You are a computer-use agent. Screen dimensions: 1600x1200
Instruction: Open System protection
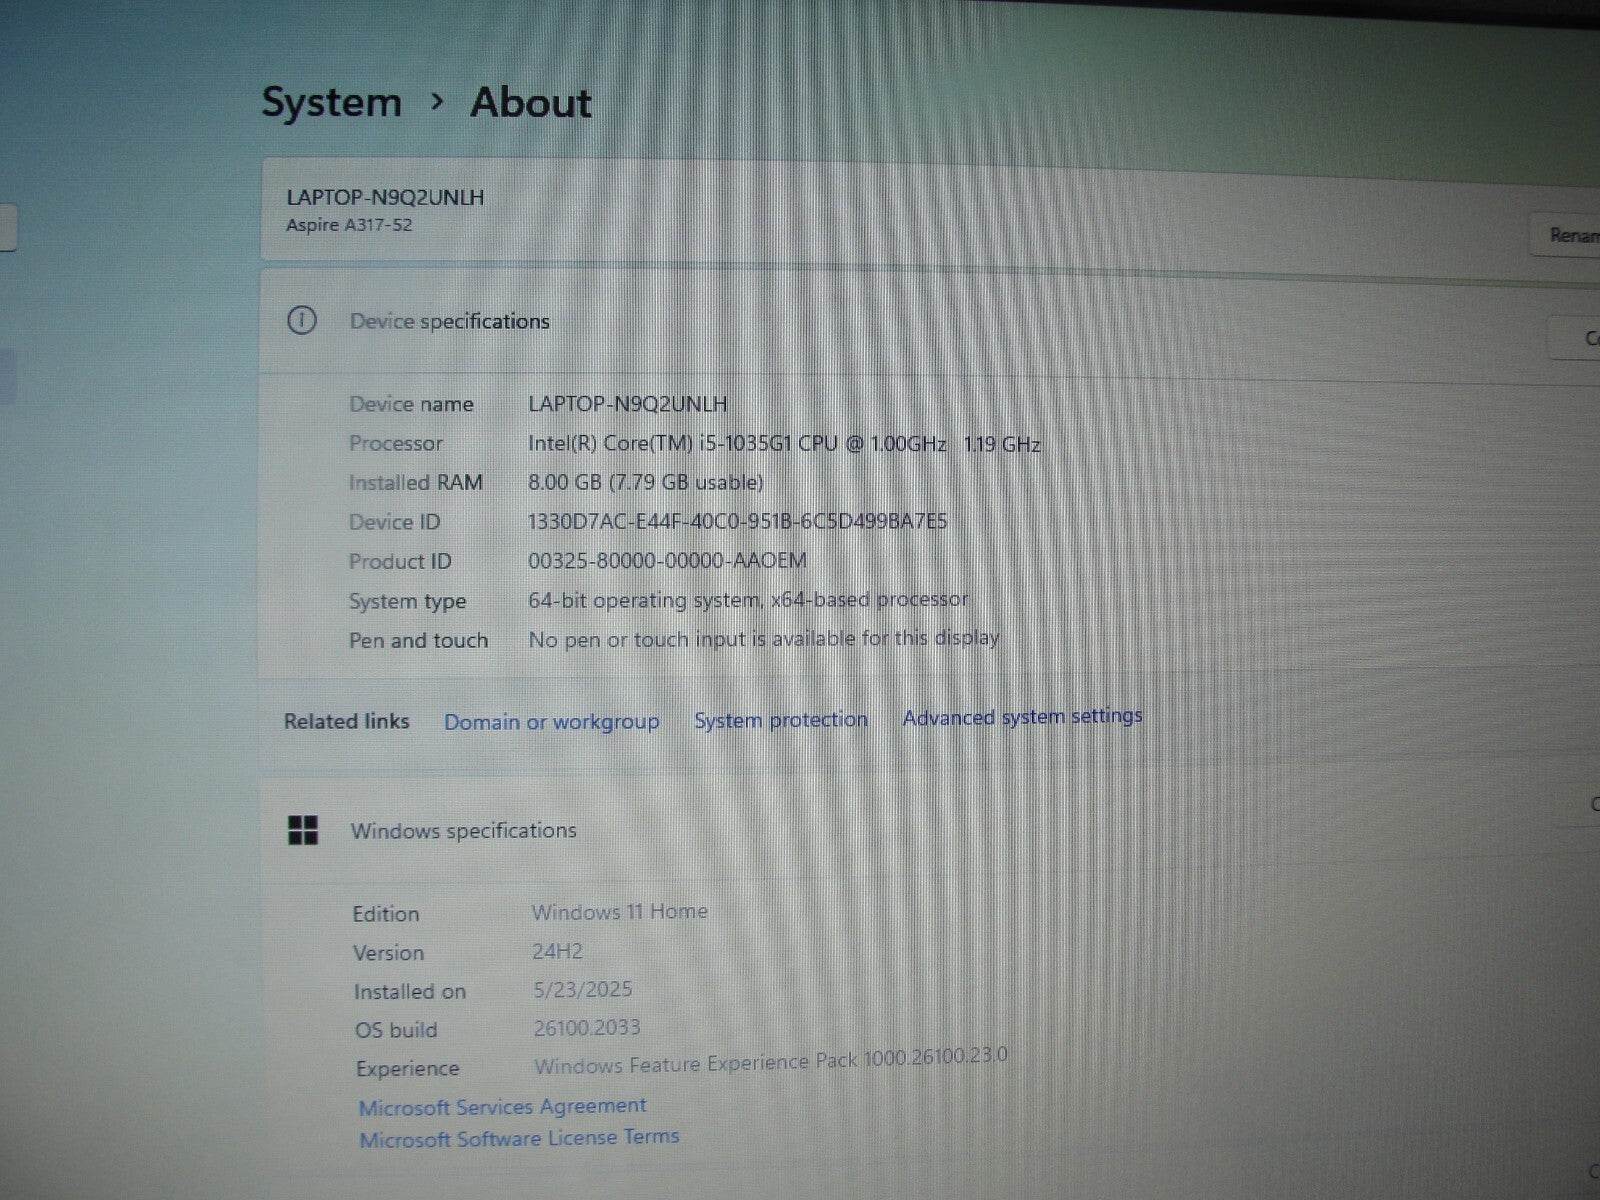pos(780,719)
